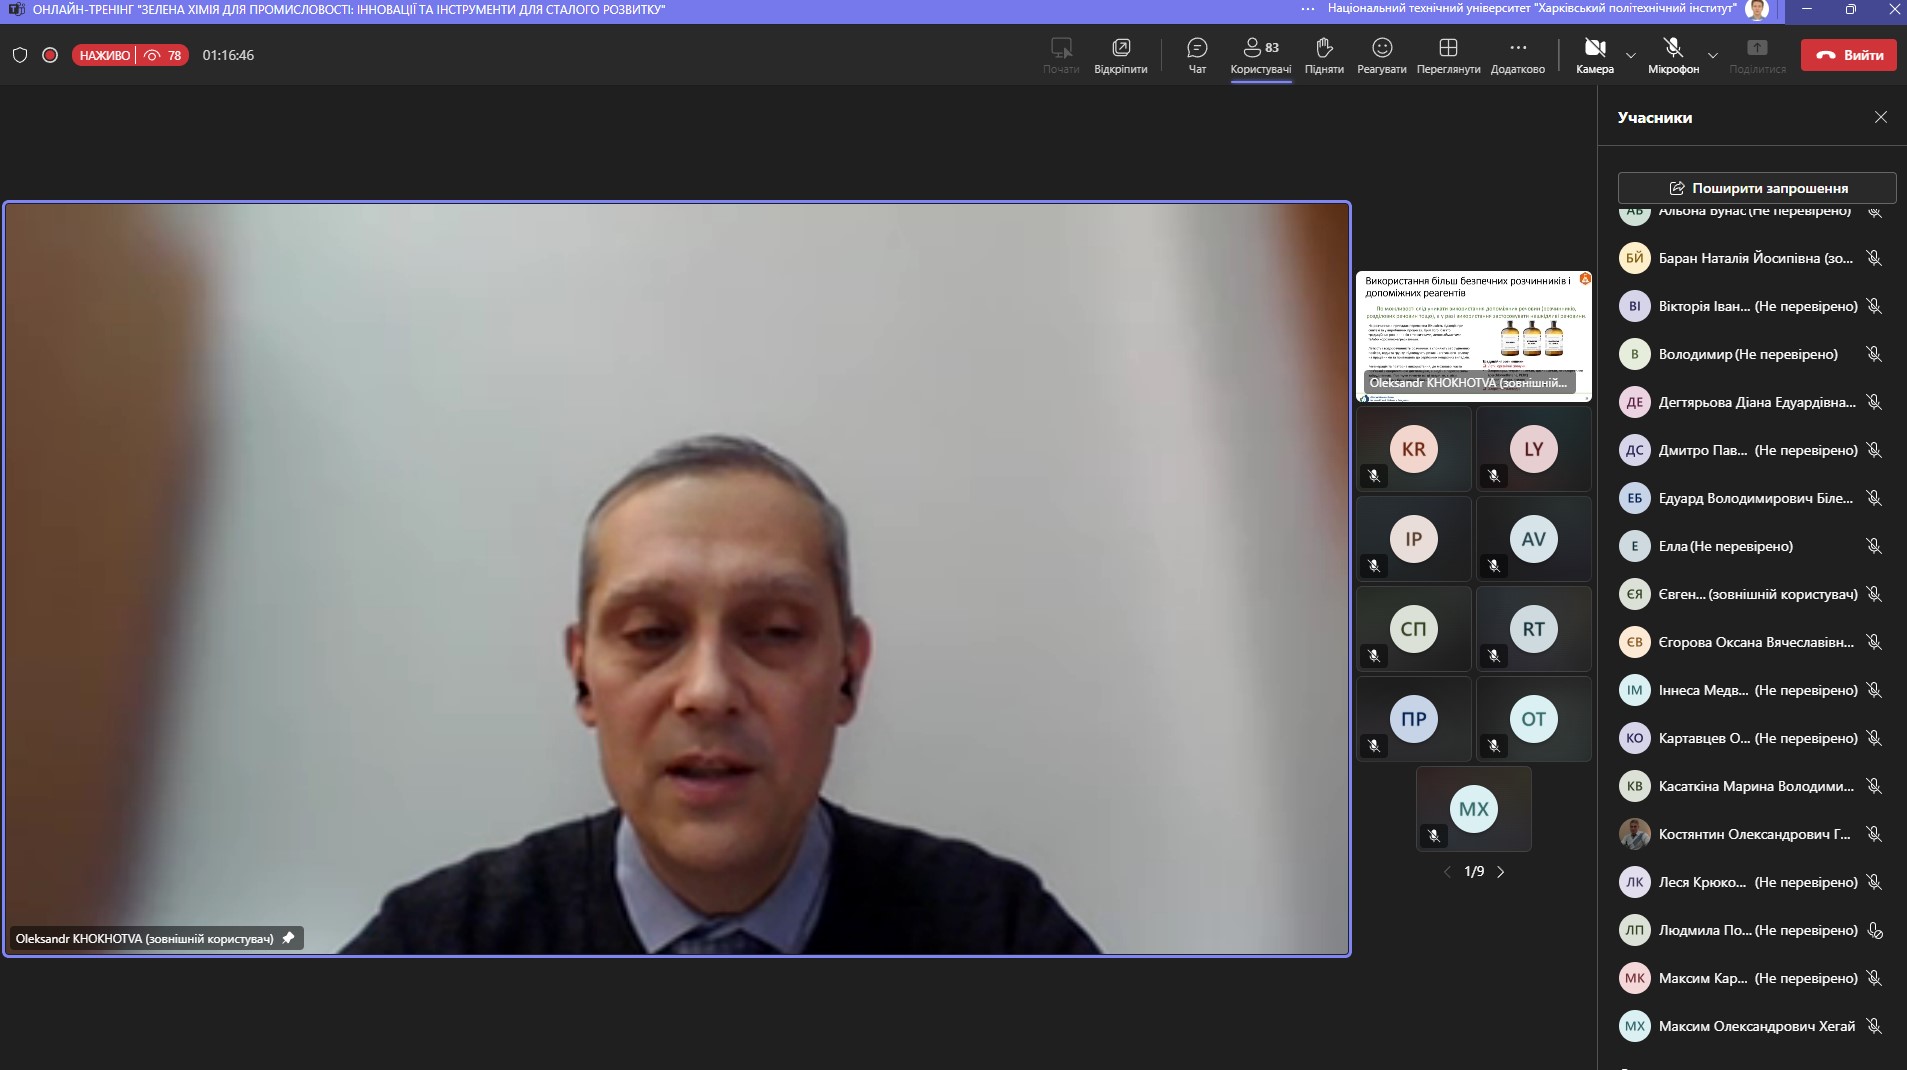Turn on the camera
Screen dimensions: 1907x1070
1595,55
